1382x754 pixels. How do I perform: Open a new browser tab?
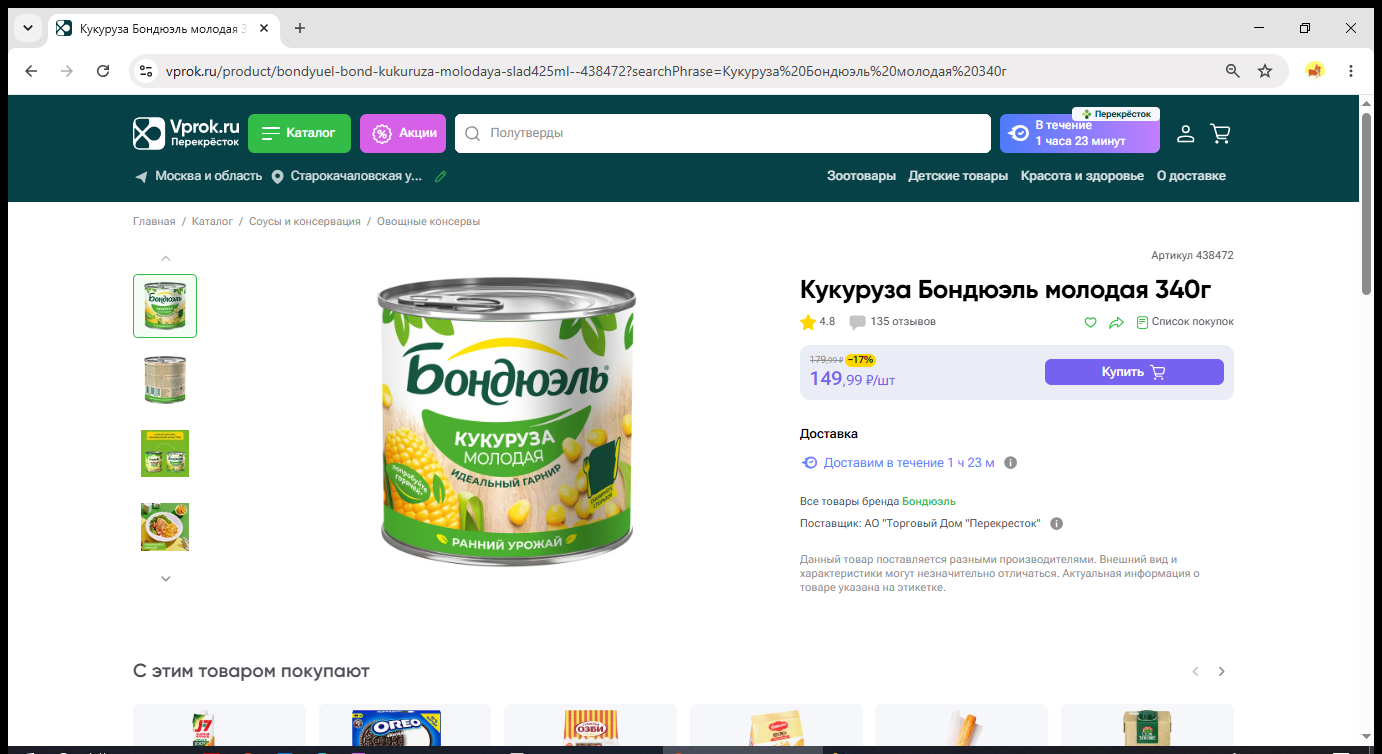pyautogui.click(x=300, y=28)
